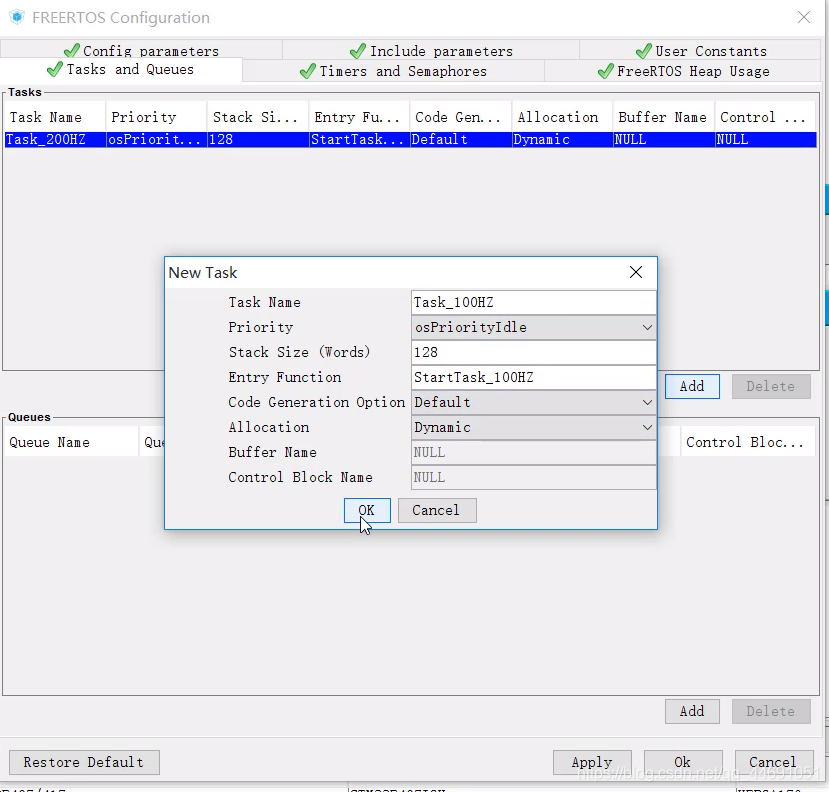Click the Dynamic cell in the Task_200HZ row
829x792 pixels.
[563, 140]
